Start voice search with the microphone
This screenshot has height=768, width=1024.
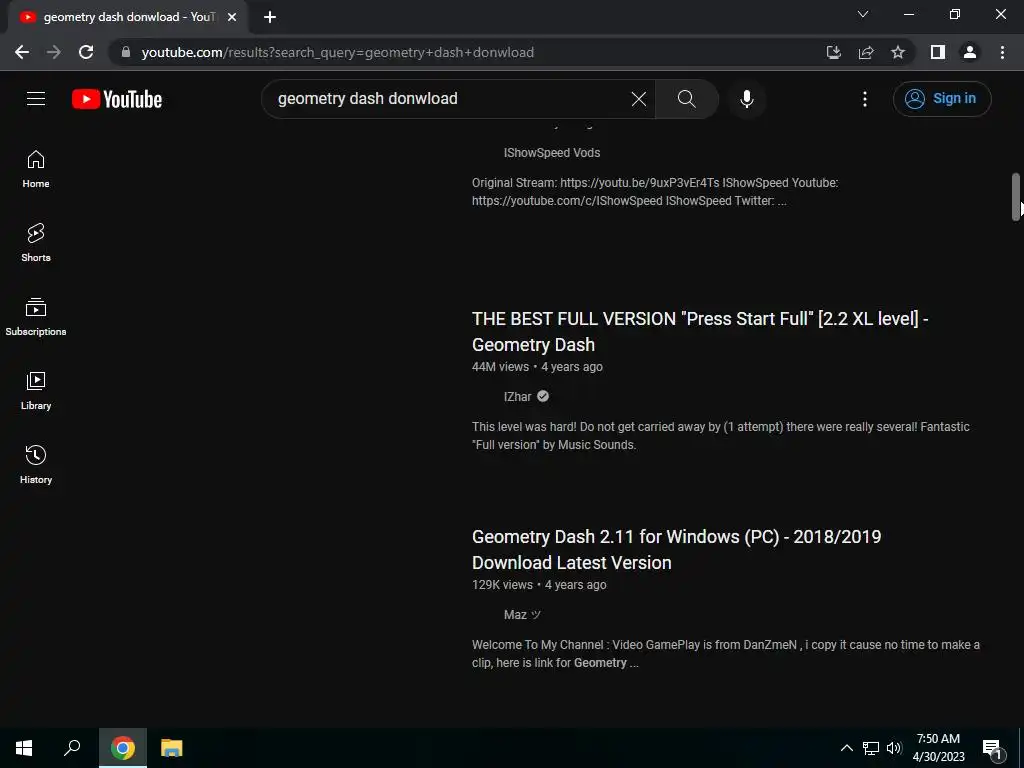[746, 99]
